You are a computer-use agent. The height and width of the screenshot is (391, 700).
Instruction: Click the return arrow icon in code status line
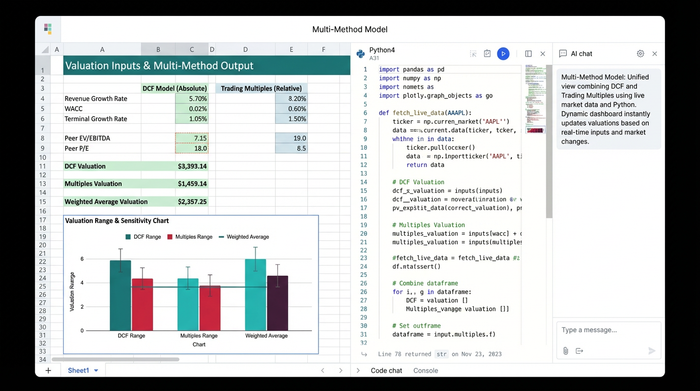pyautogui.click(x=364, y=354)
